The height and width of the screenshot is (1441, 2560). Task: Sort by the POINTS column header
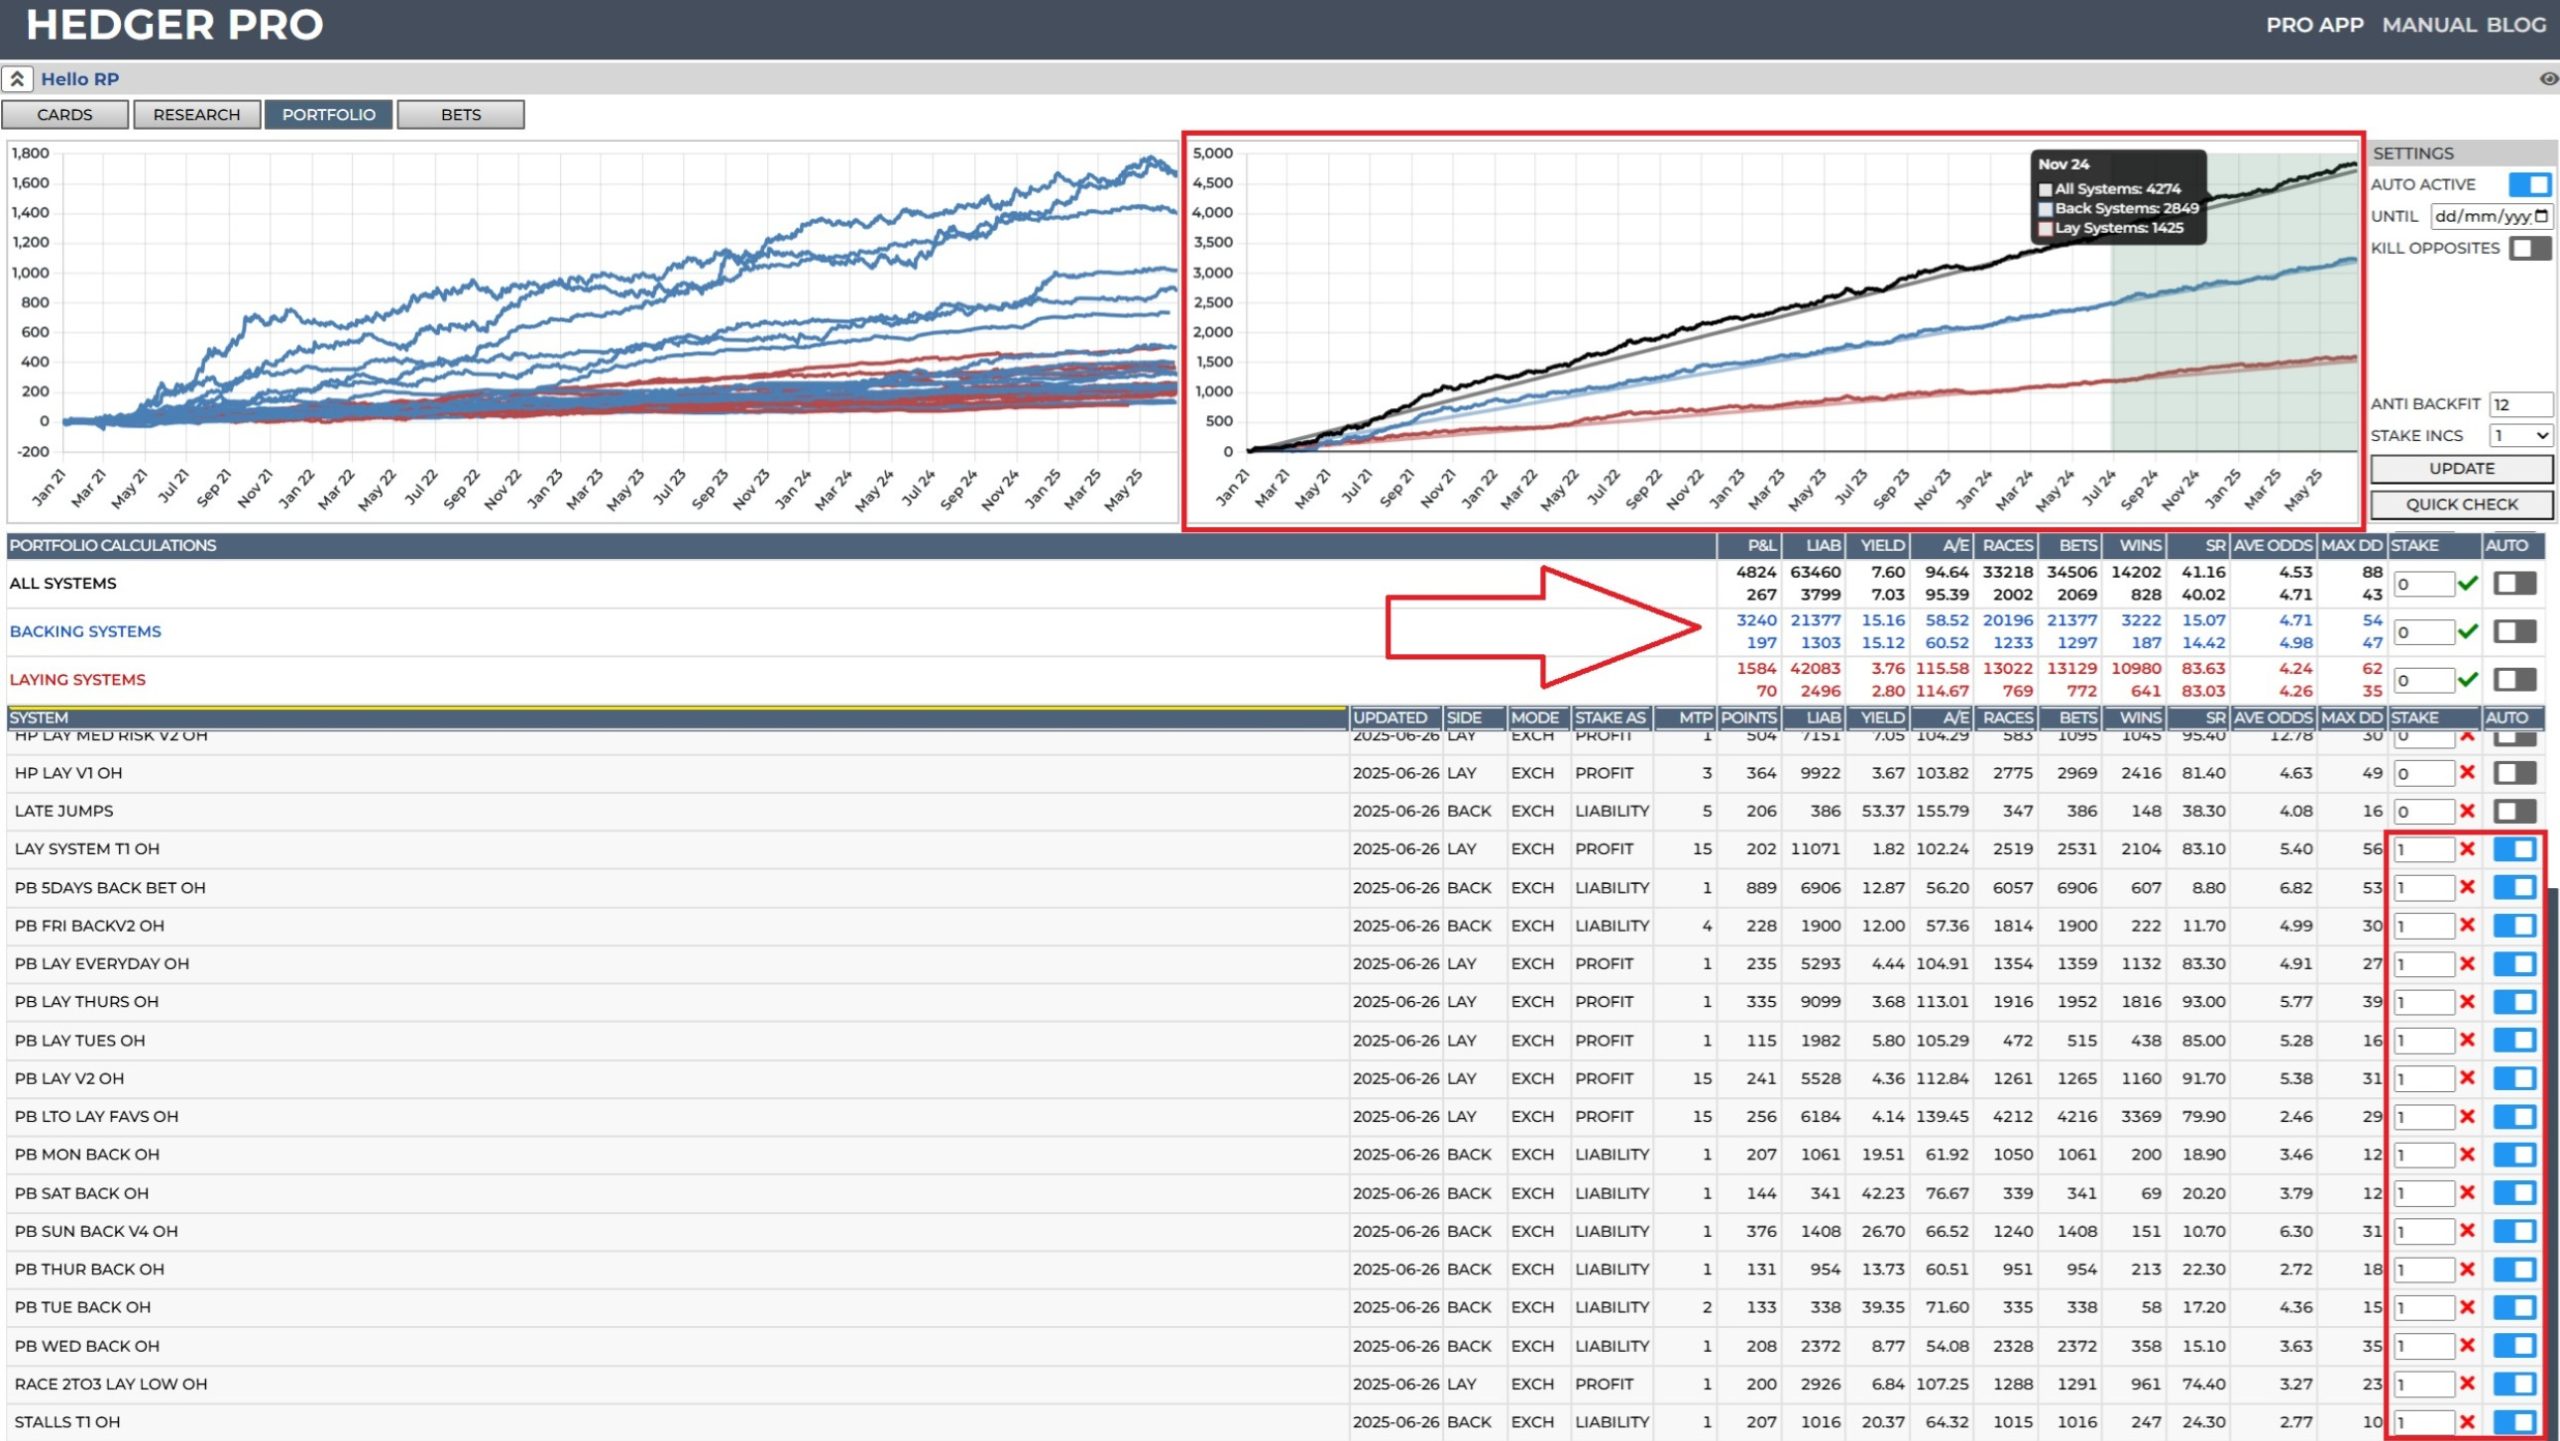(x=1748, y=718)
